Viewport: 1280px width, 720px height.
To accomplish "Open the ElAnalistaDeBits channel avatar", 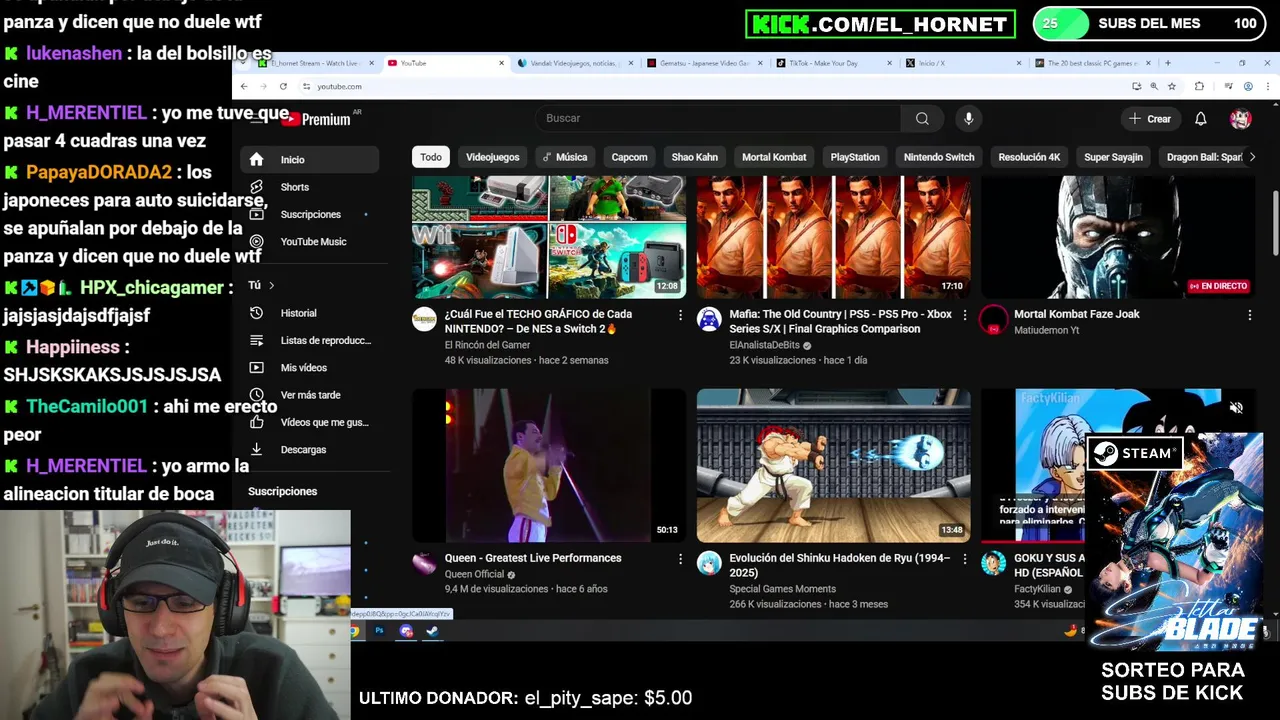I will [709, 319].
